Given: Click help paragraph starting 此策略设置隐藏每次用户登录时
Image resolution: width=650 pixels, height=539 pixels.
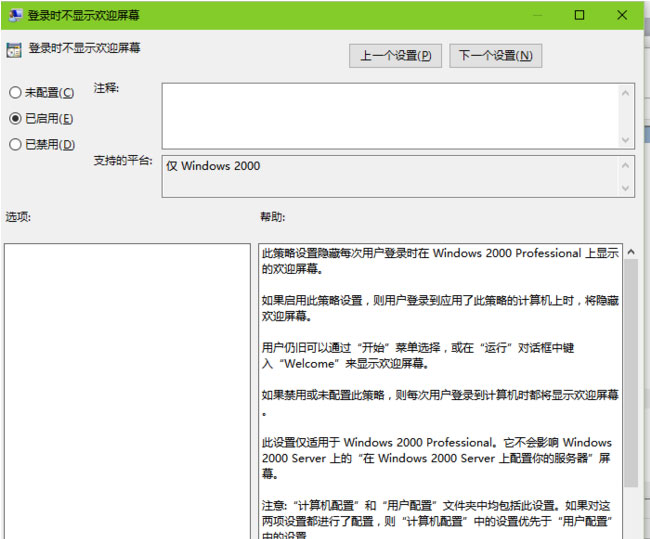Looking at the screenshot, I should [440, 261].
